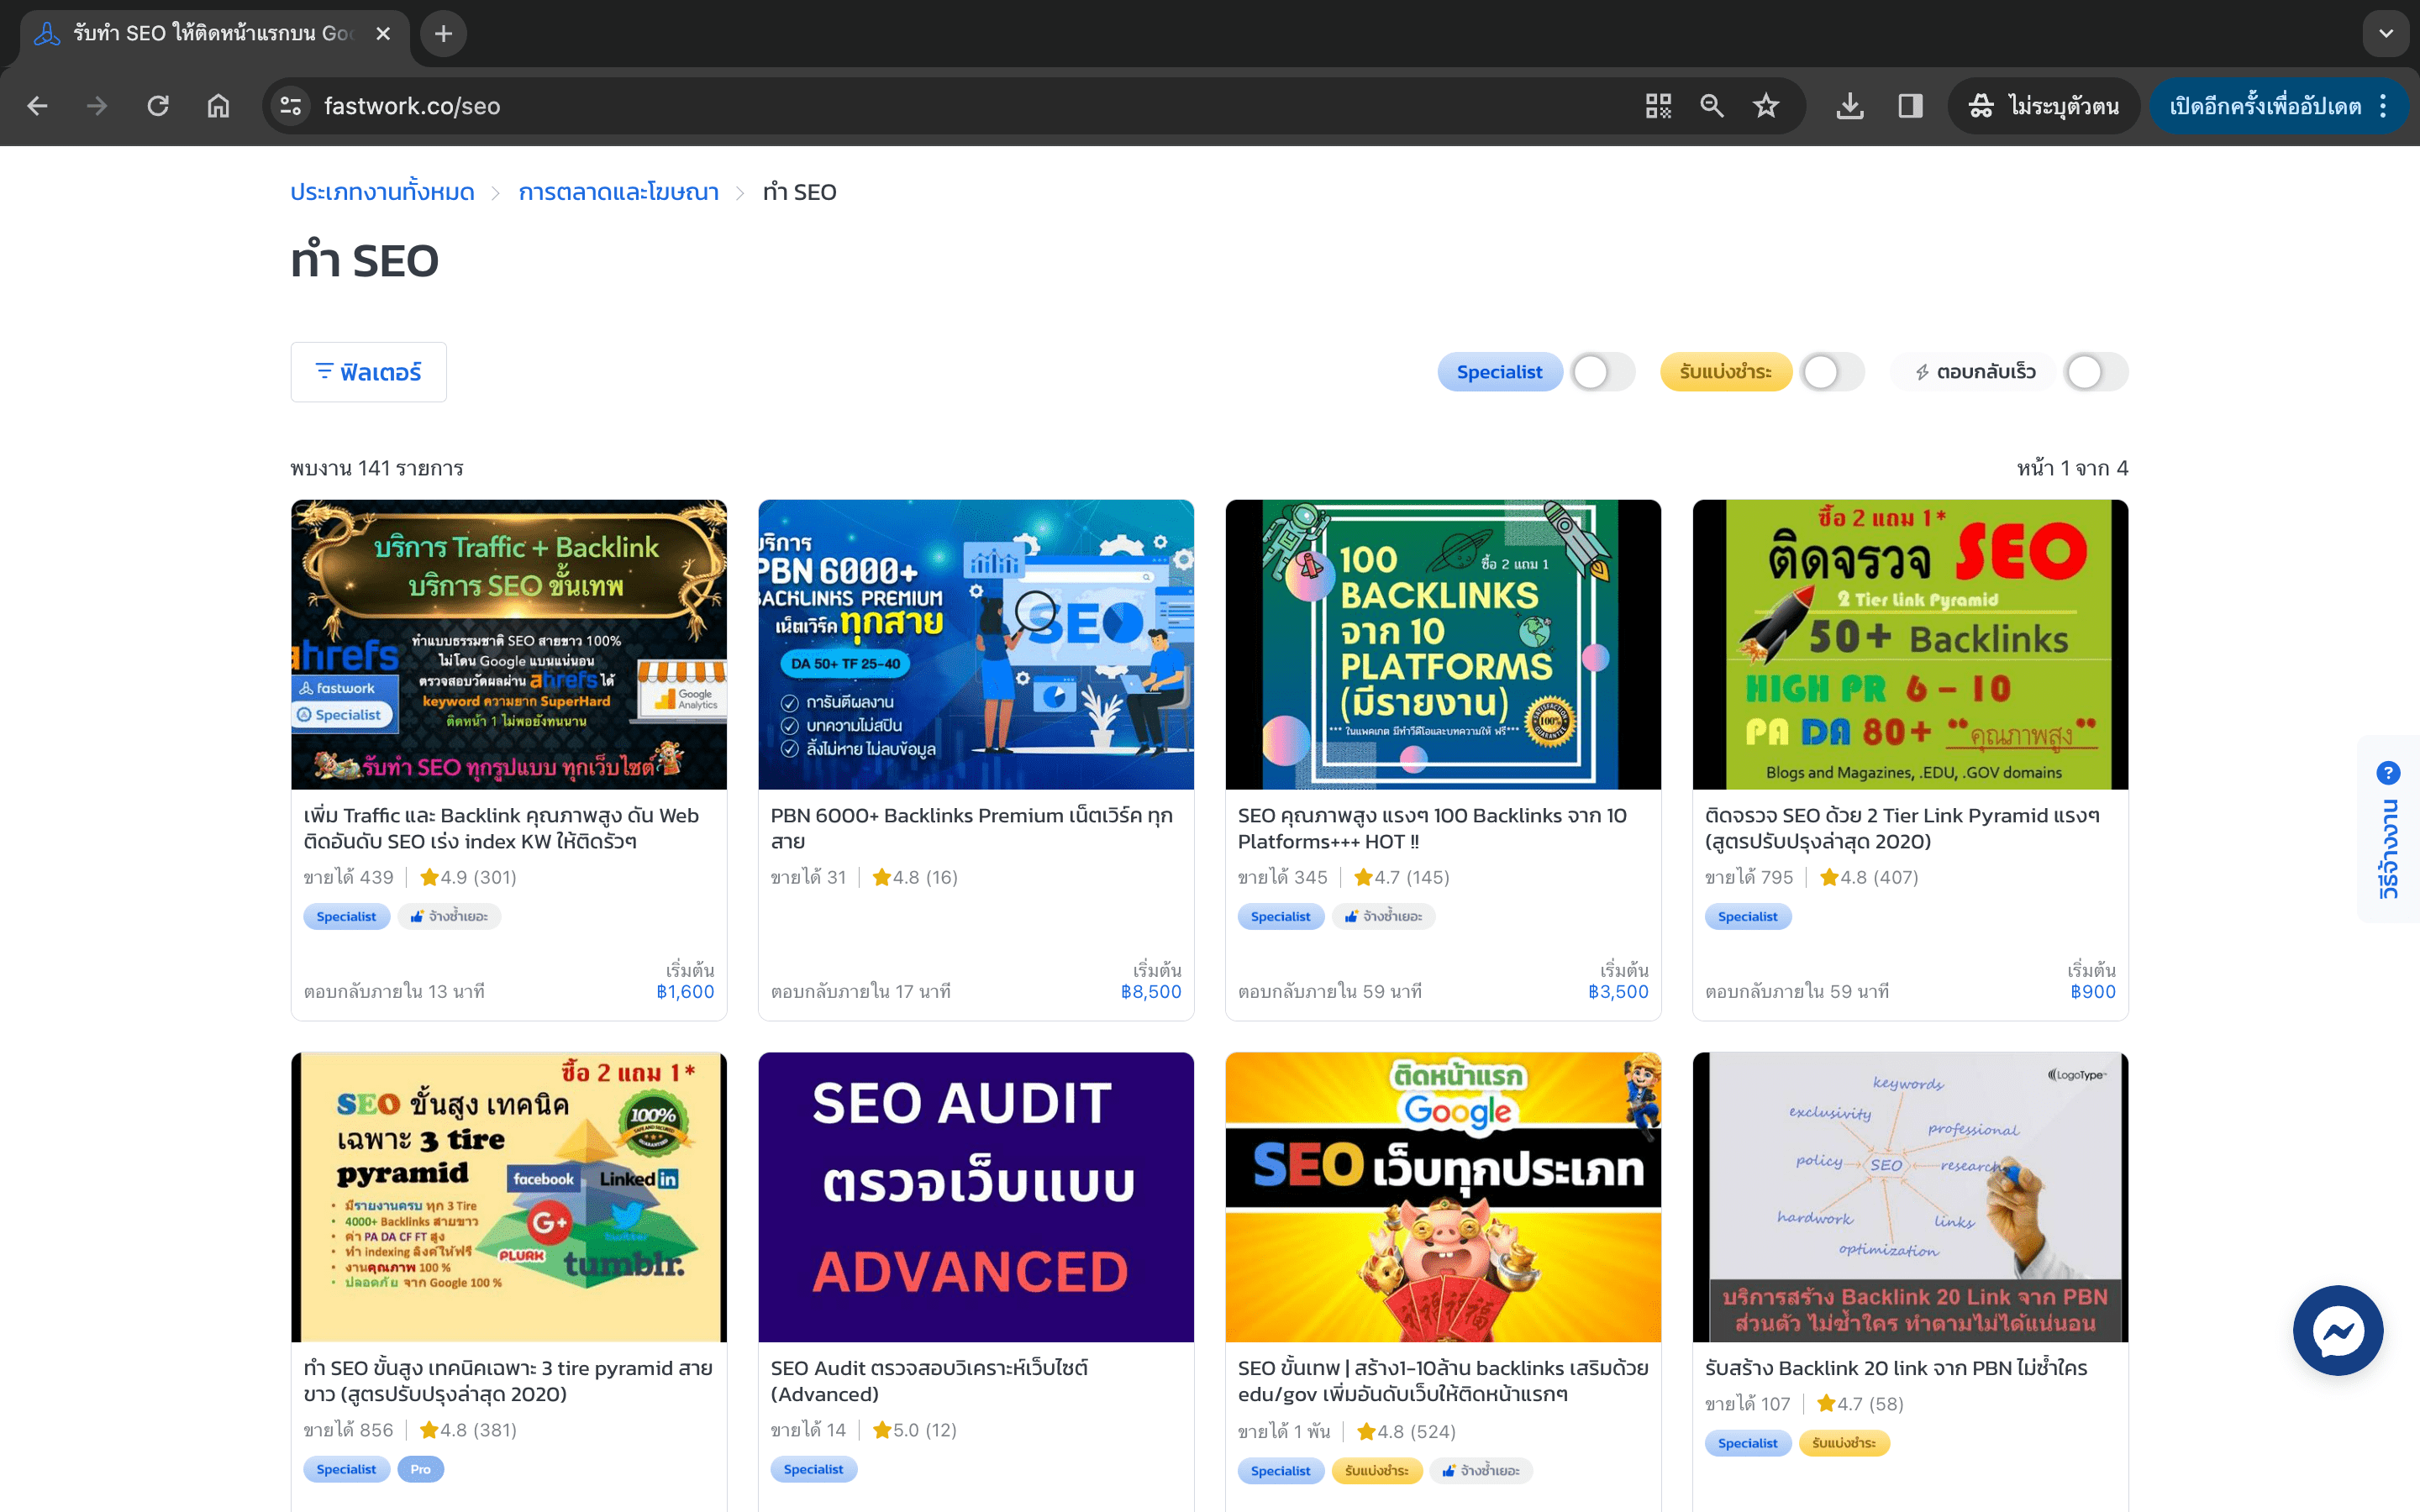Open the 100 Backlinks 10 Platforms thumbnail

tap(1443, 644)
